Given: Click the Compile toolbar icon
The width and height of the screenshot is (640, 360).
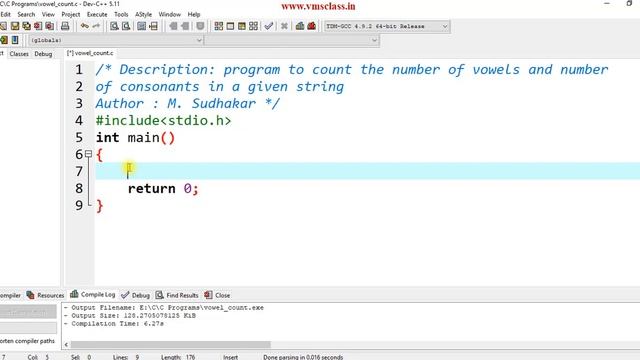Looking at the screenshot, I should point(219,26).
